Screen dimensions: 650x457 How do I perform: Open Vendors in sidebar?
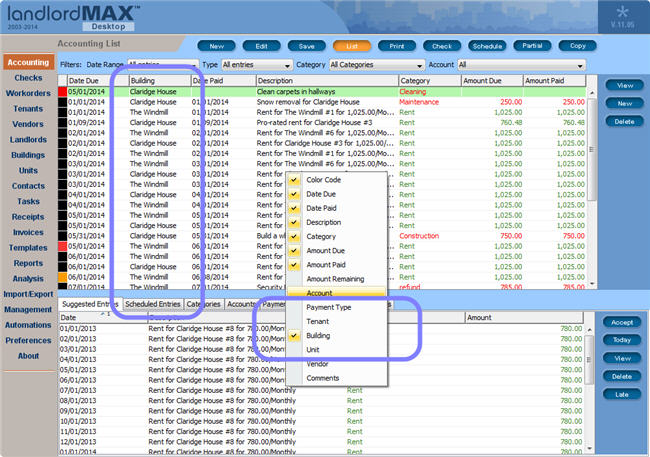28,124
